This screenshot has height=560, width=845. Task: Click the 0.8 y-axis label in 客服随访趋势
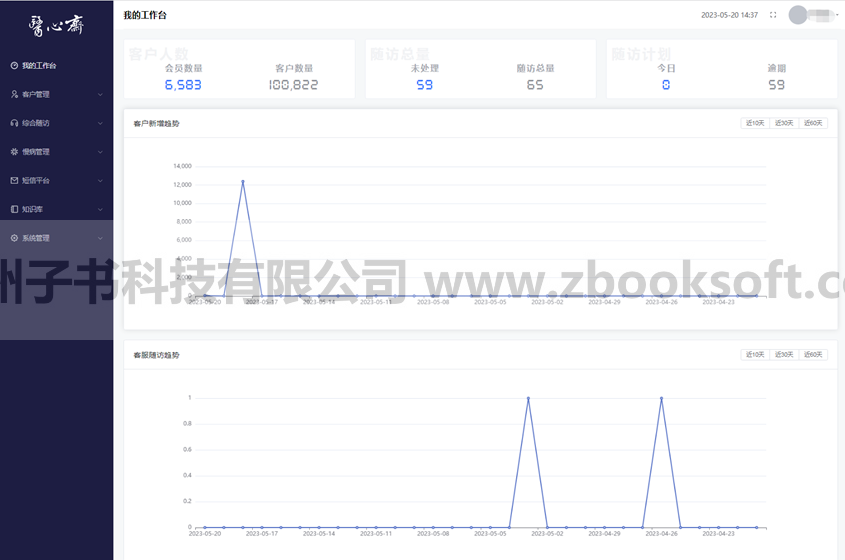(187, 424)
